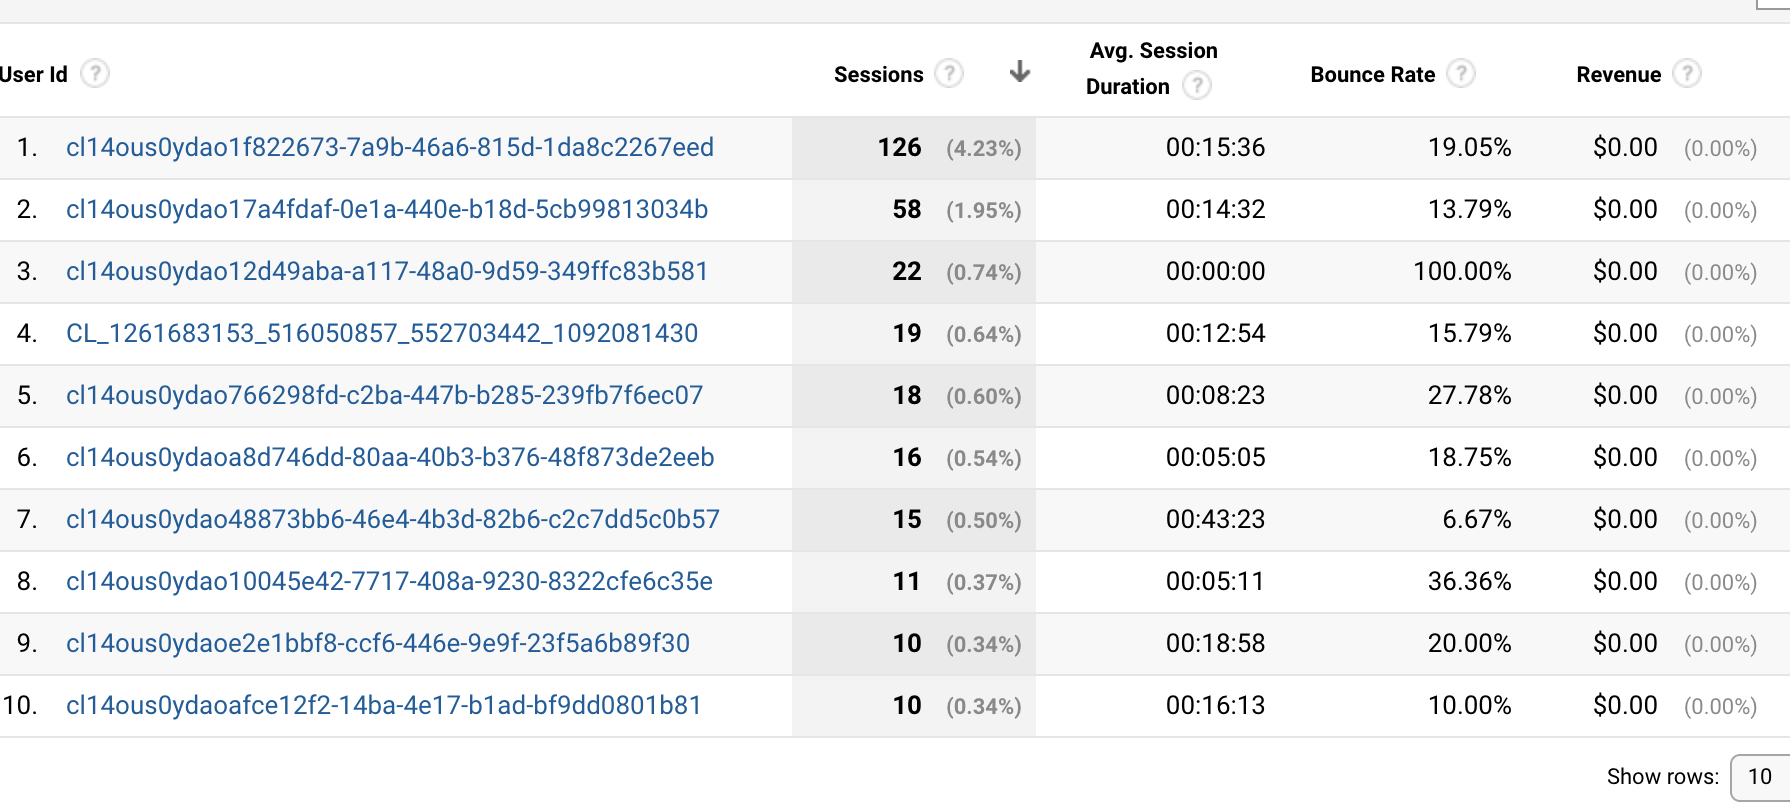The image size is (1790, 806).
Task: Open user ending in 1da8c2267eed
Action: 390,147
